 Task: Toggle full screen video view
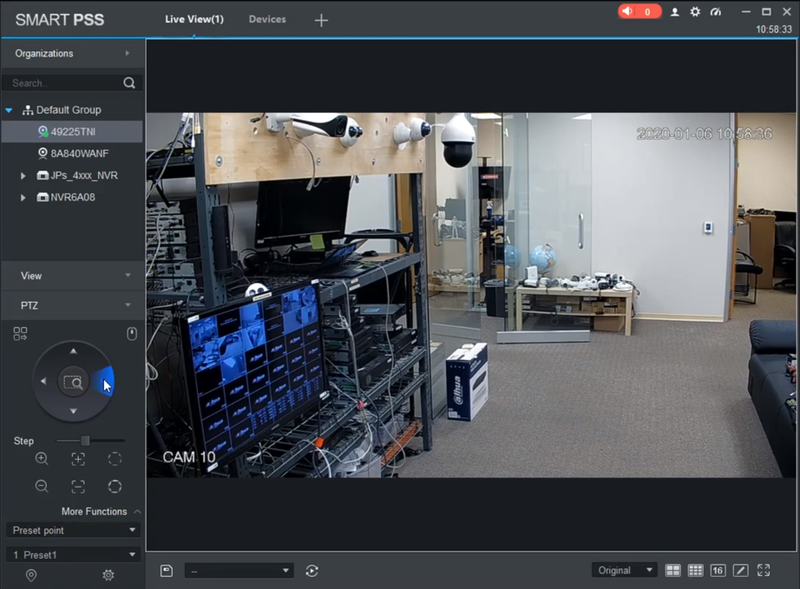(x=764, y=570)
